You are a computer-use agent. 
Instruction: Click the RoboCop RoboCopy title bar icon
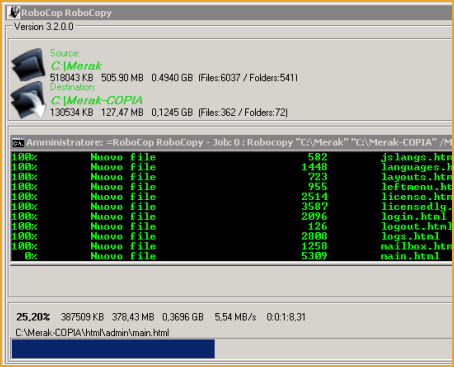coord(14,12)
